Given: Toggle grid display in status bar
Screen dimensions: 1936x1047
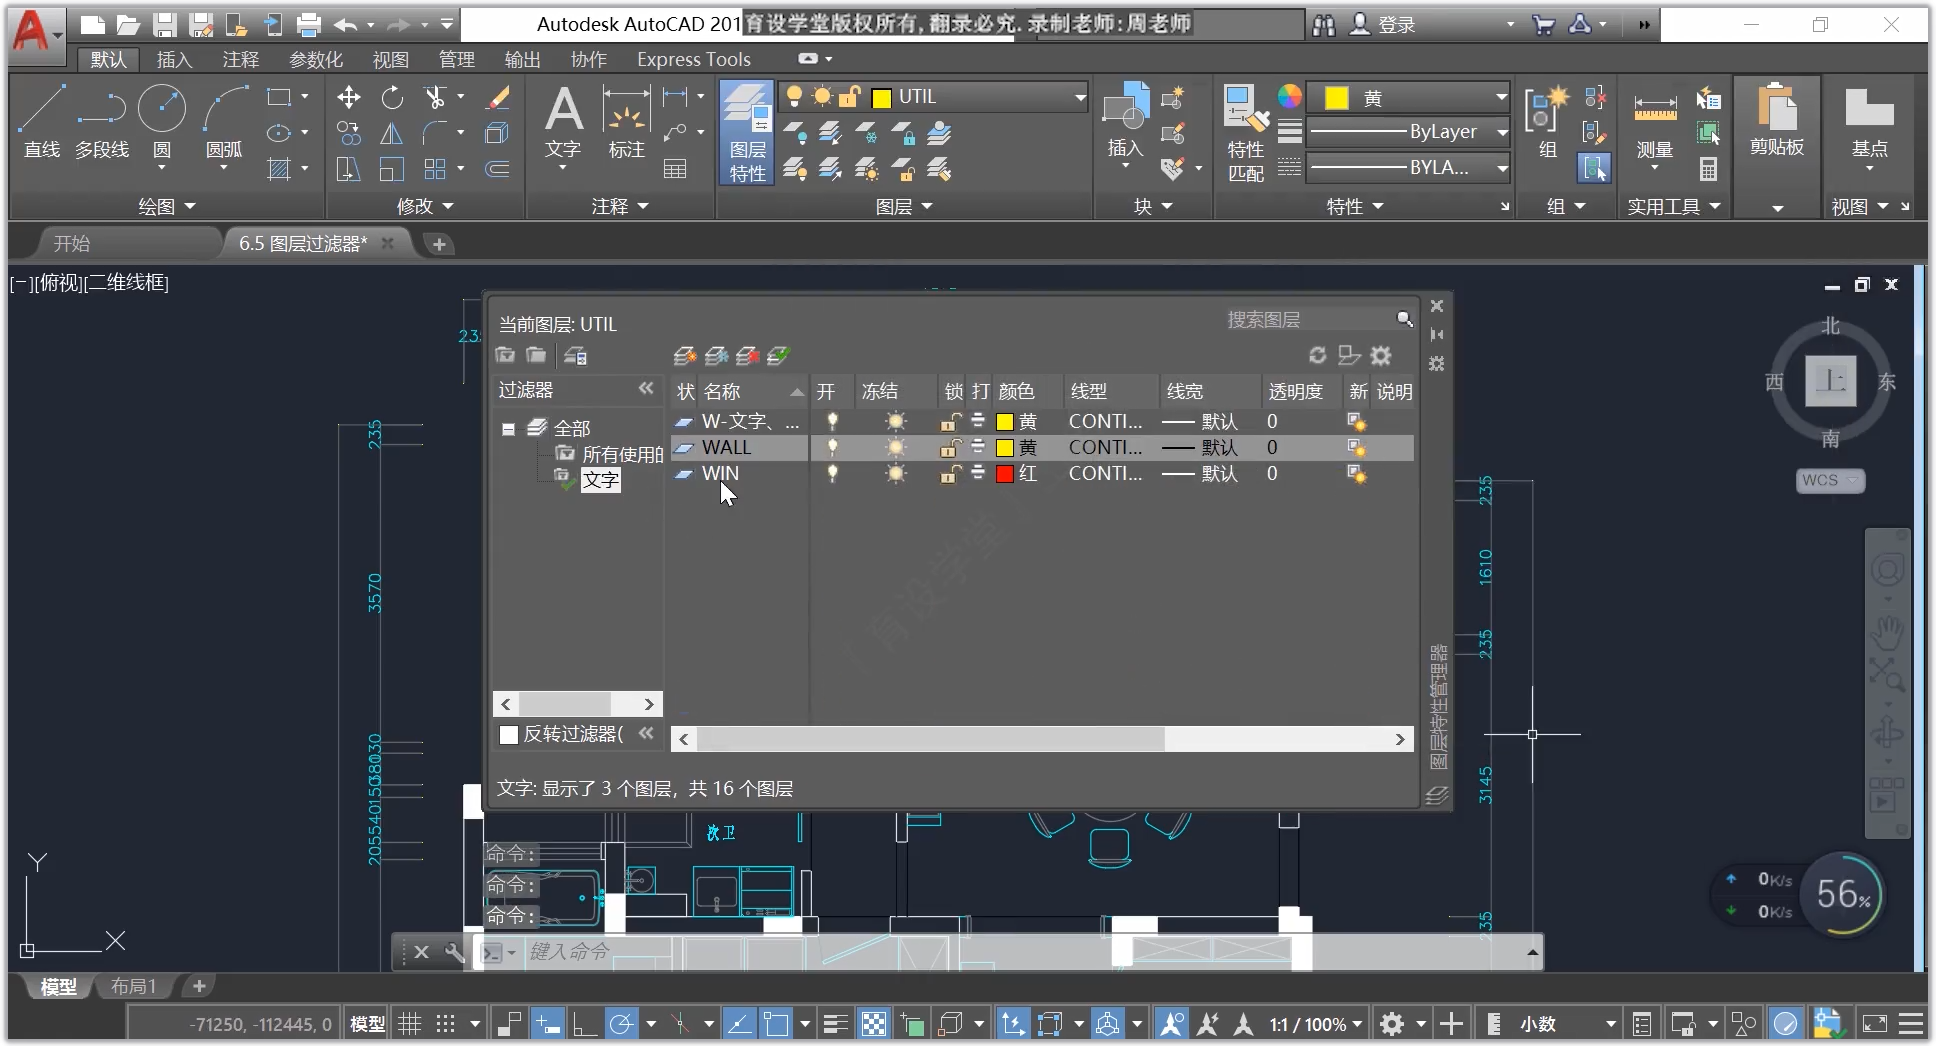Looking at the screenshot, I should click(410, 1024).
